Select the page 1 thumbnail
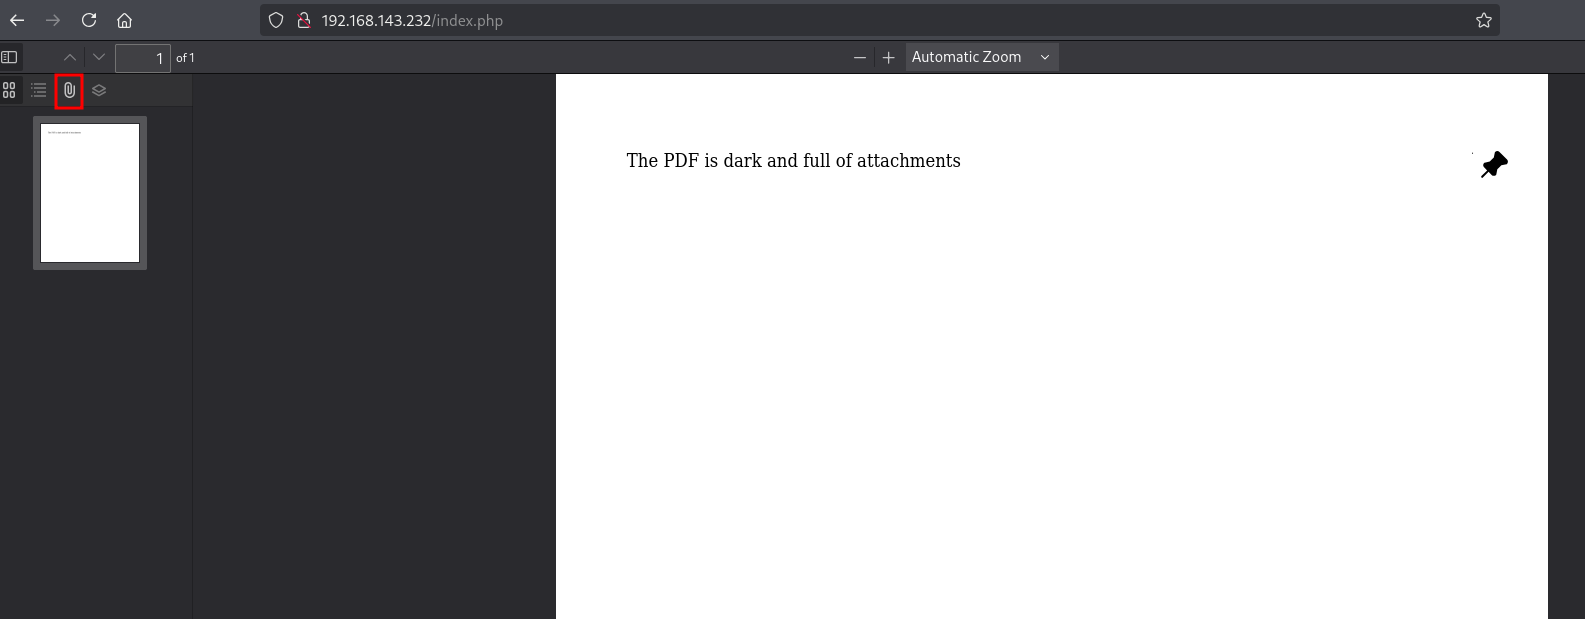 tap(90, 193)
